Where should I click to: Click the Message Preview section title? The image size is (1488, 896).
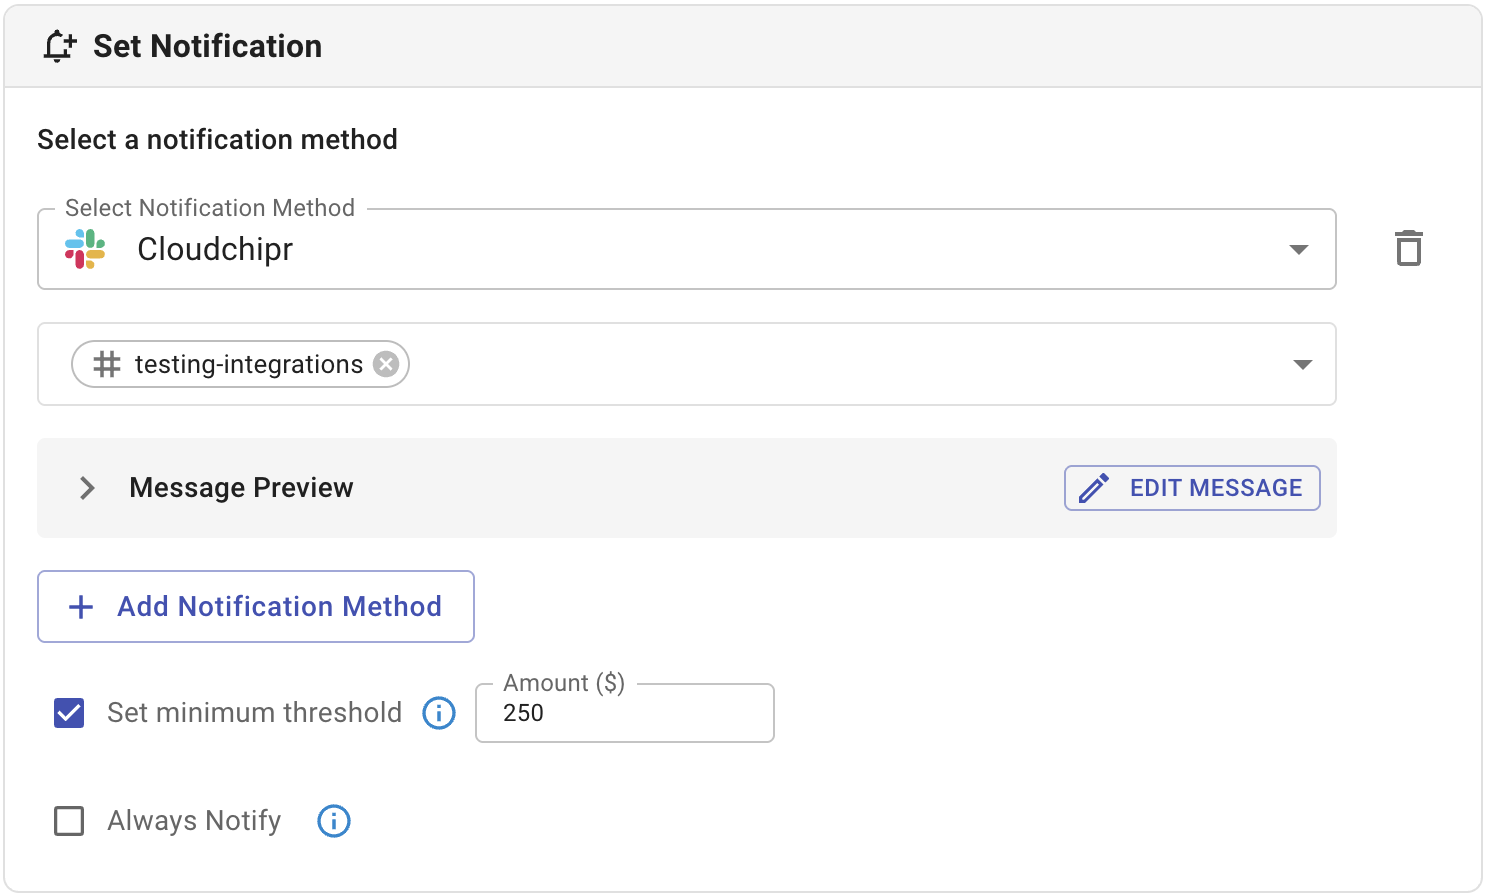[241, 488]
